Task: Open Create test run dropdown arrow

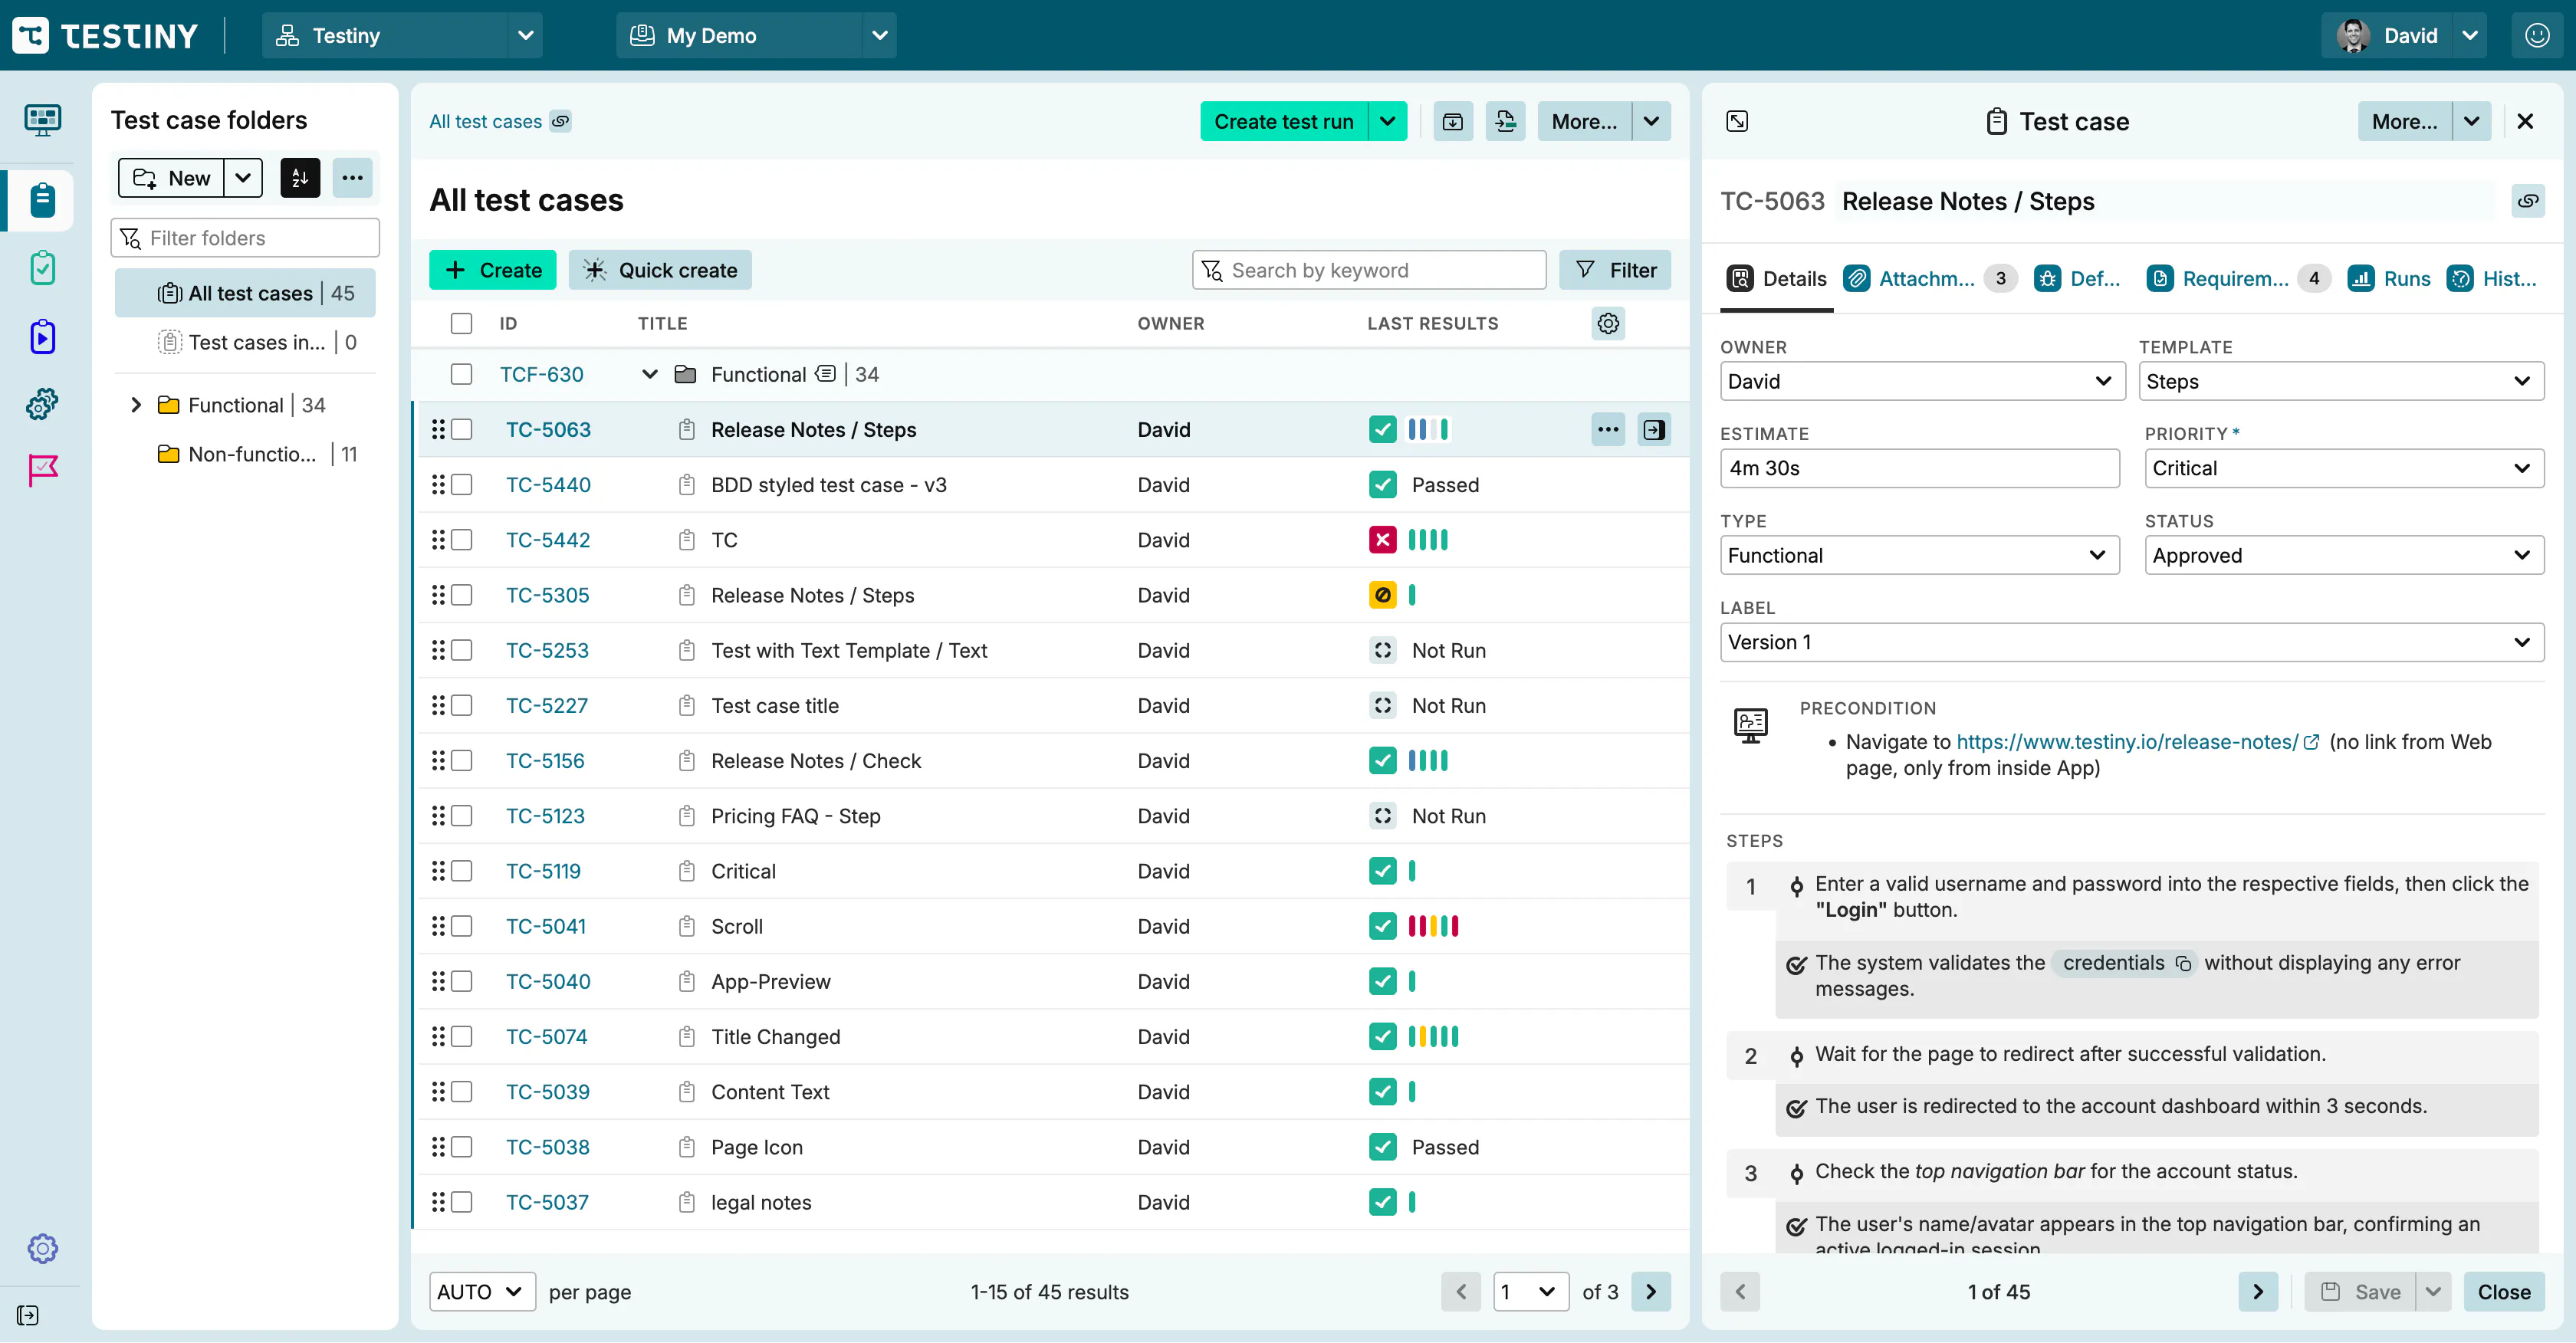Action: 1388,121
